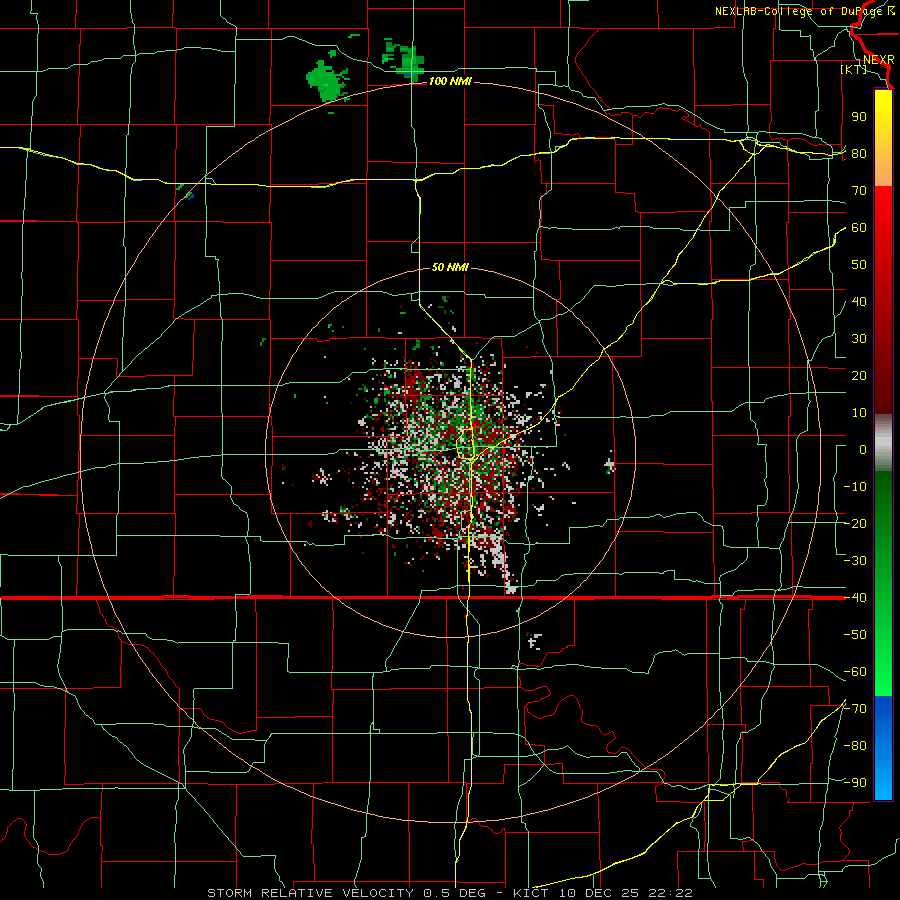Click the NEXR label above the scale
The image size is (900, 900).
pyautogui.click(x=878, y=60)
